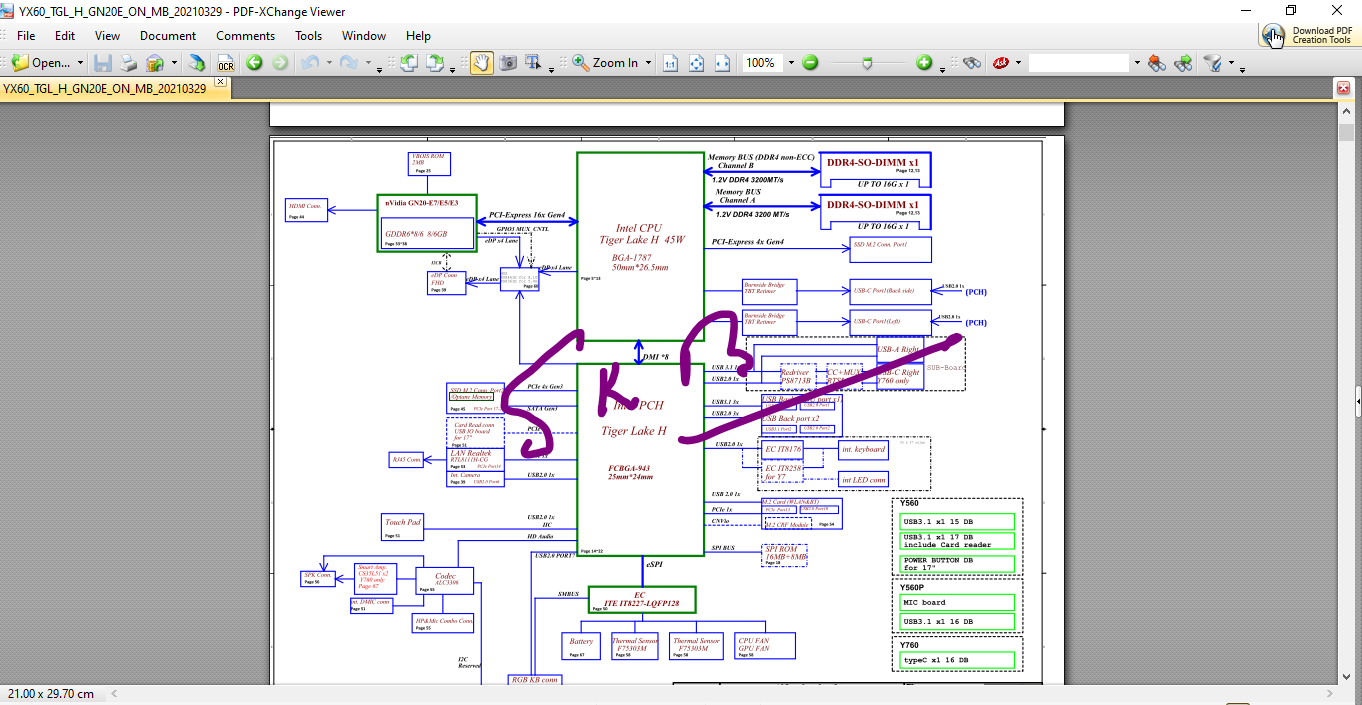Click the Fit Page icon
This screenshot has width=1362, height=705.
click(x=696, y=62)
